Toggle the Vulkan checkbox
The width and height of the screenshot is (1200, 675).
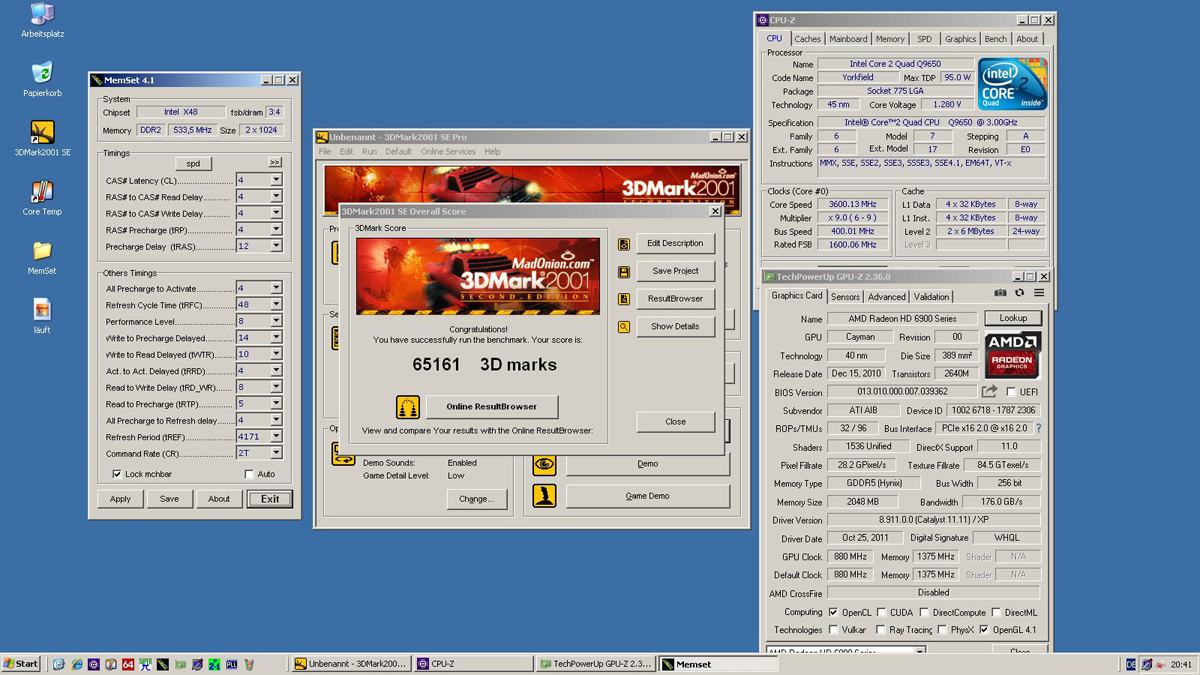pyautogui.click(x=834, y=630)
